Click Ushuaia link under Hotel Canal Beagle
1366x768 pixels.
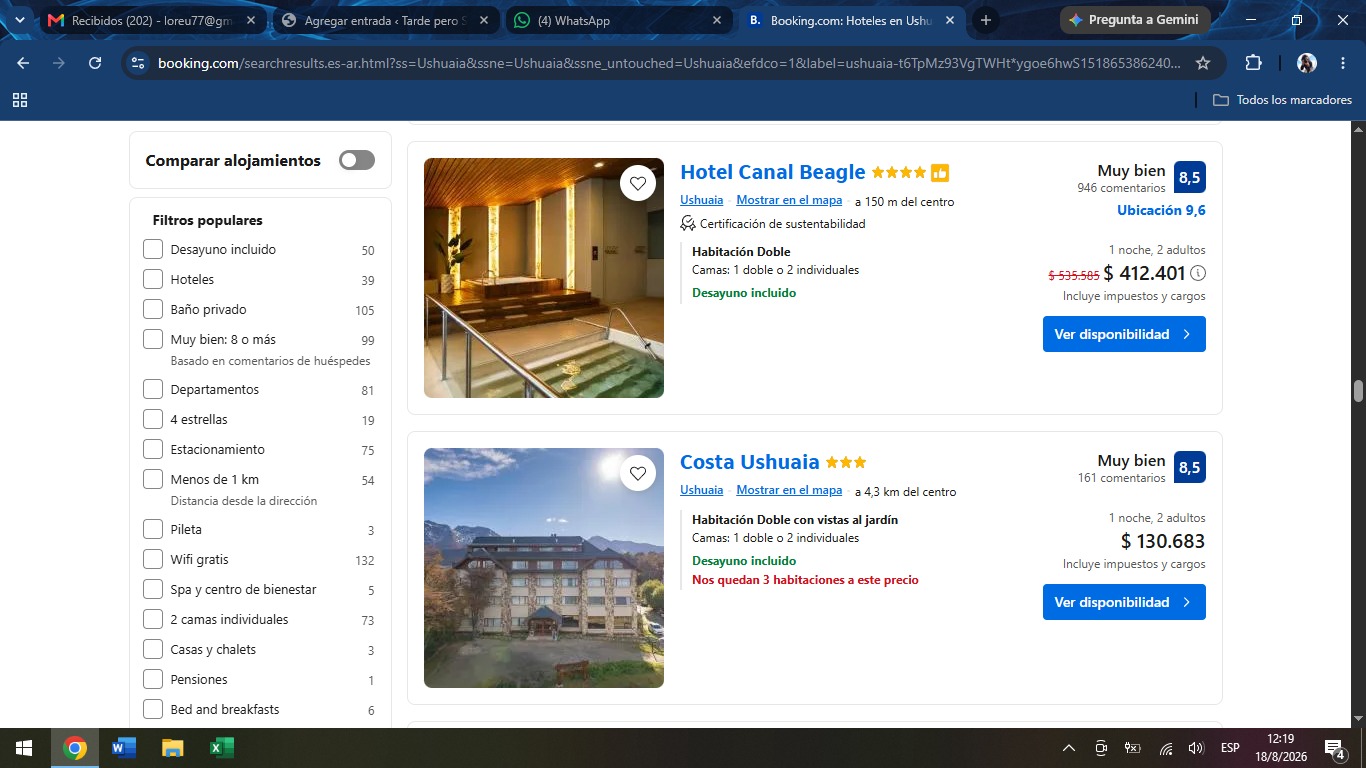(701, 200)
